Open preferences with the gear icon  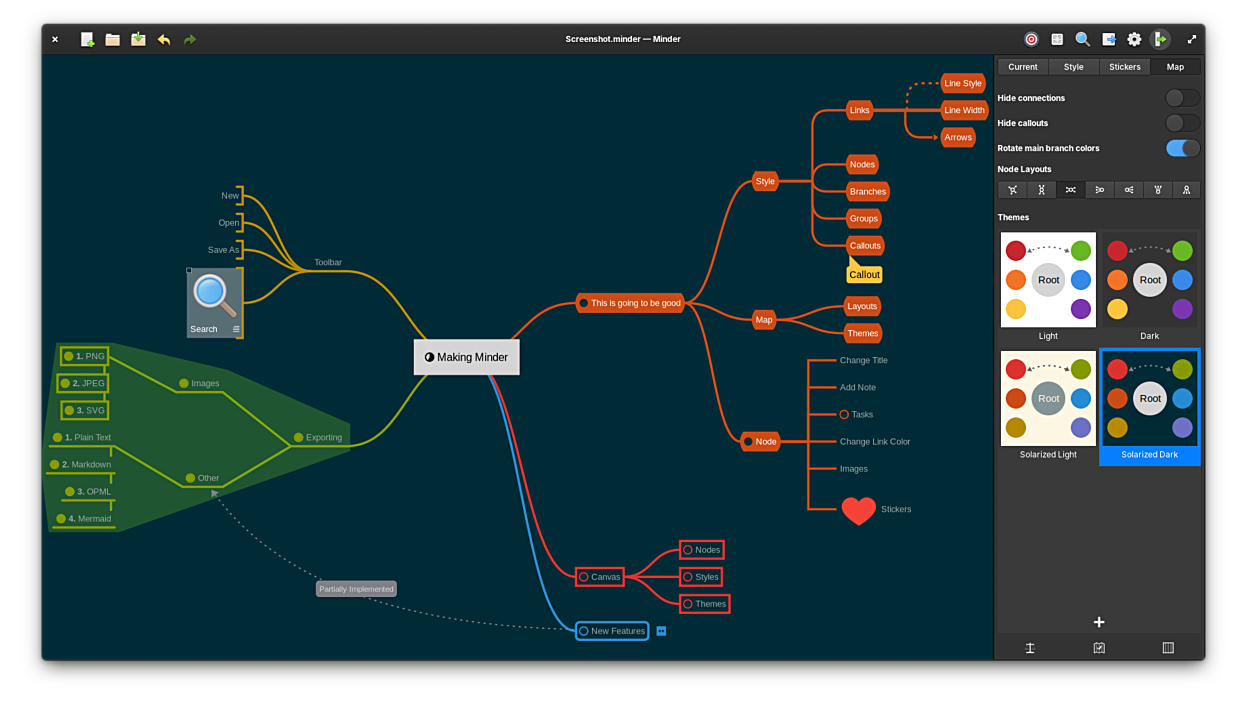(1134, 39)
